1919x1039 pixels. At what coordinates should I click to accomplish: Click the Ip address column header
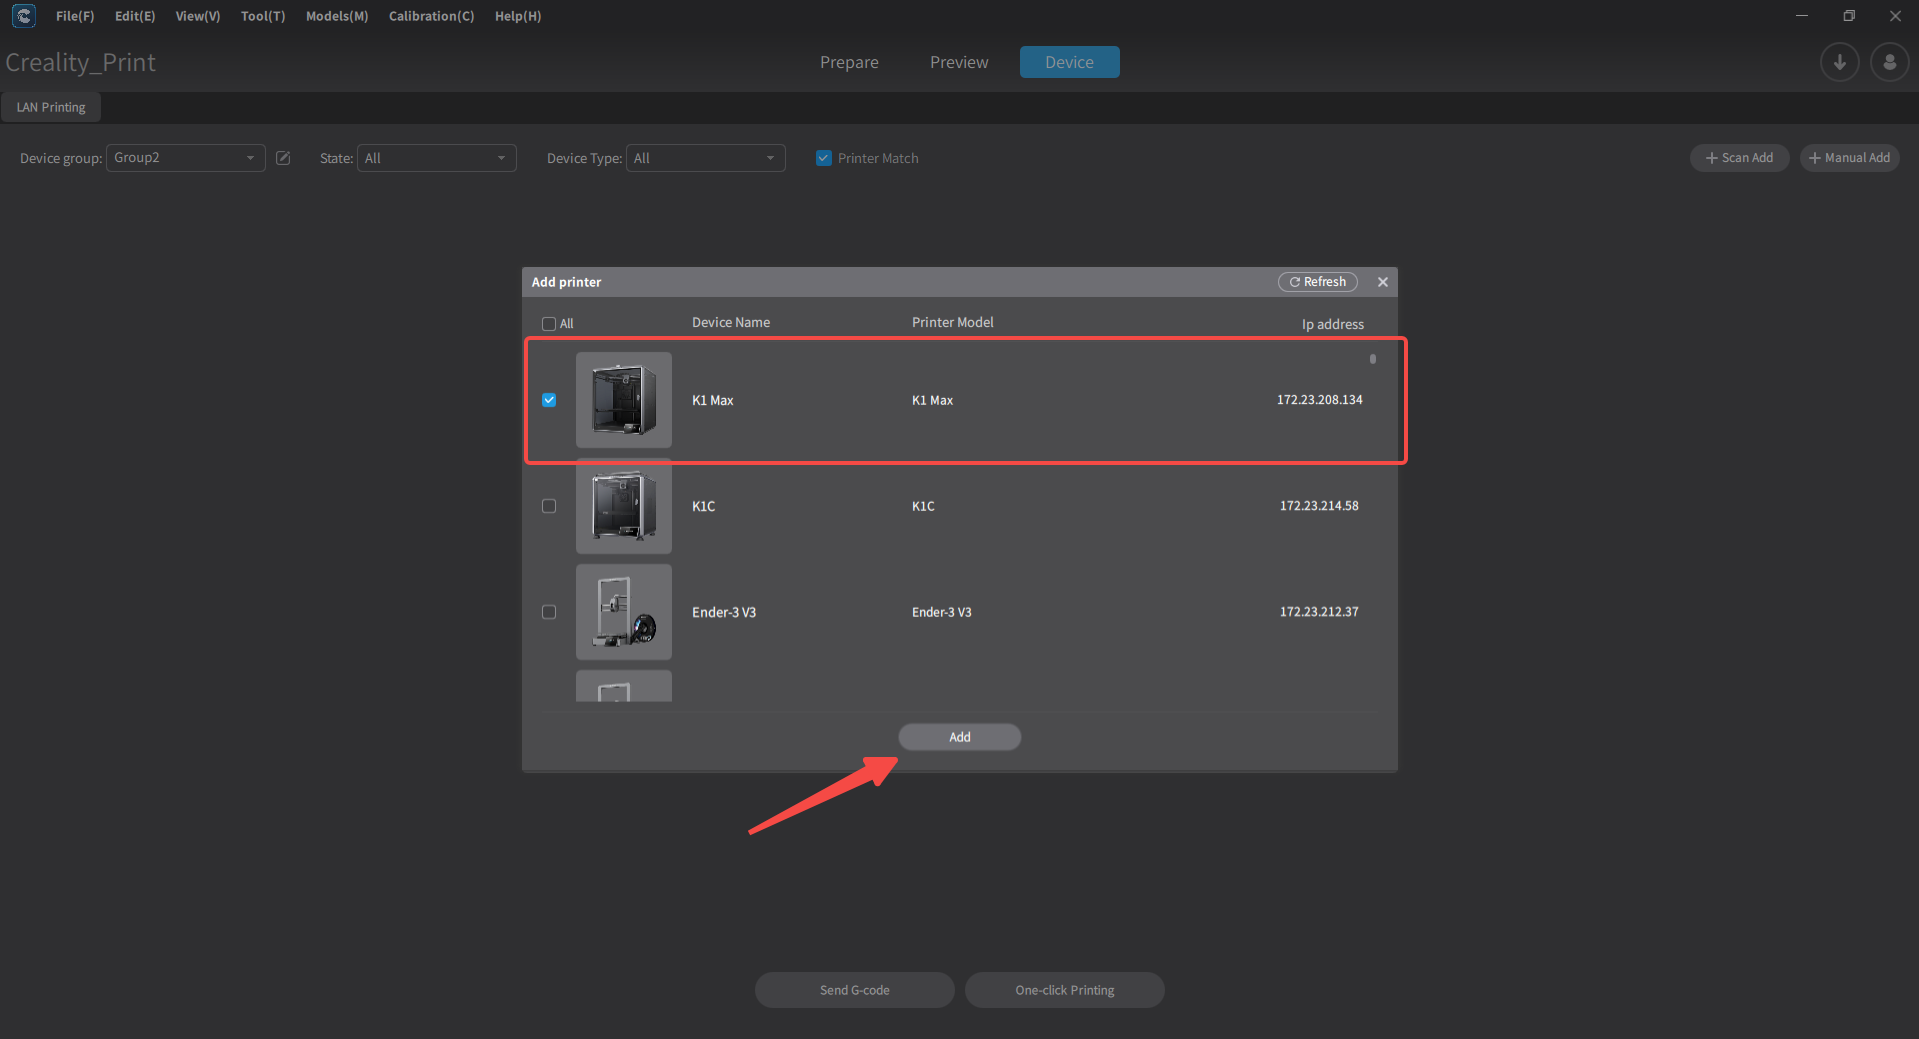coord(1332,324)
